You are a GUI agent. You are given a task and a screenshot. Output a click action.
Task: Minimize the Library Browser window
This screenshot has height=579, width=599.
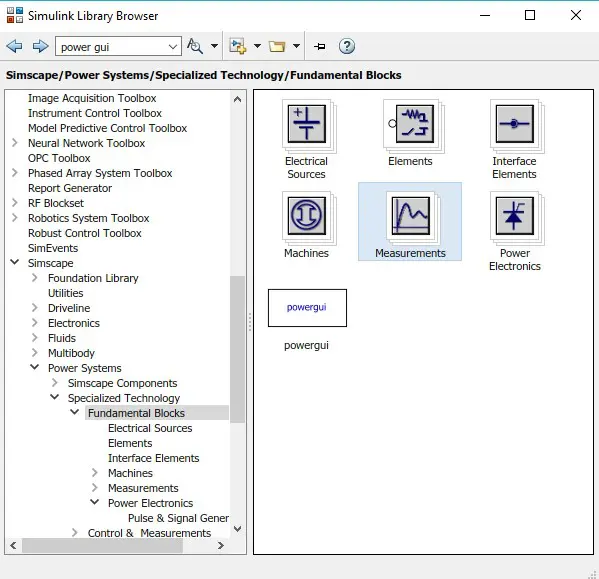tap(485, 15)
